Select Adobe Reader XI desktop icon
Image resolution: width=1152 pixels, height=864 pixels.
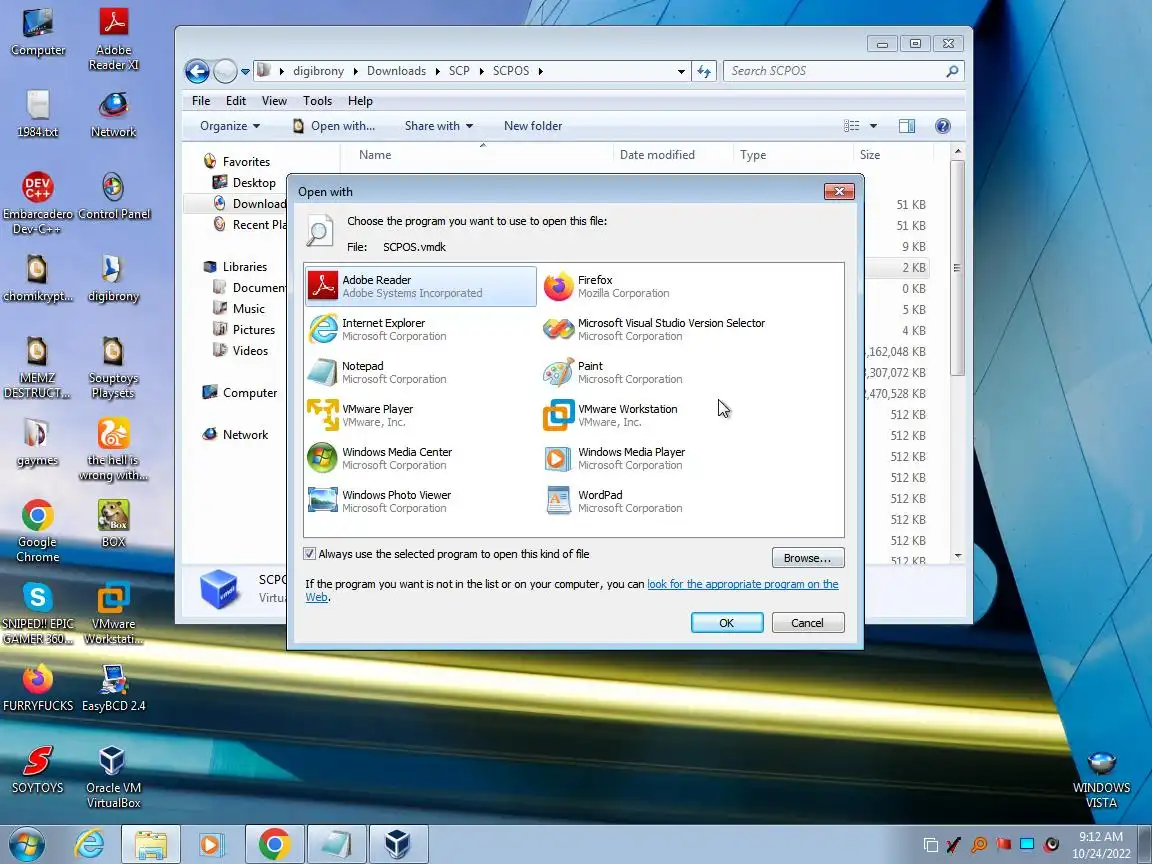coord(114,39)
